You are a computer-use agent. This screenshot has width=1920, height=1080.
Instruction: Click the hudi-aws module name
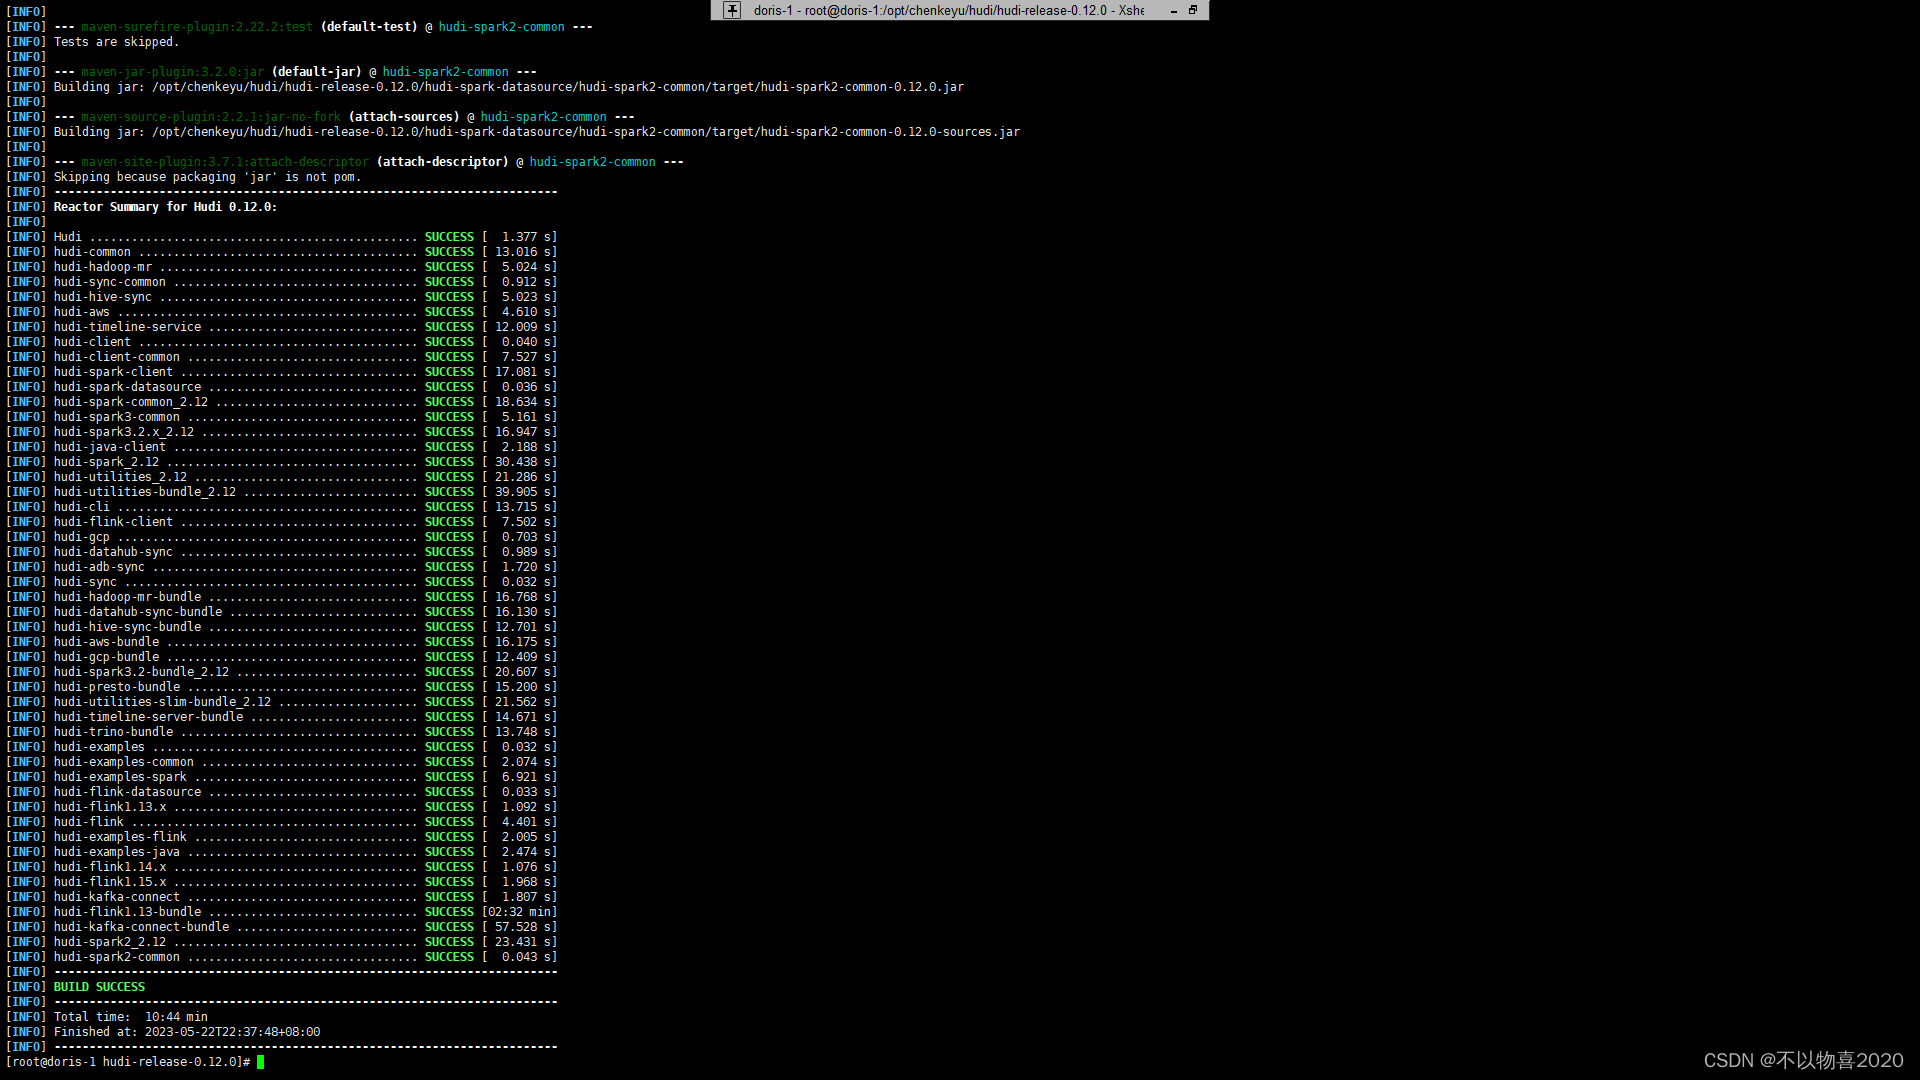click(82, 312)
